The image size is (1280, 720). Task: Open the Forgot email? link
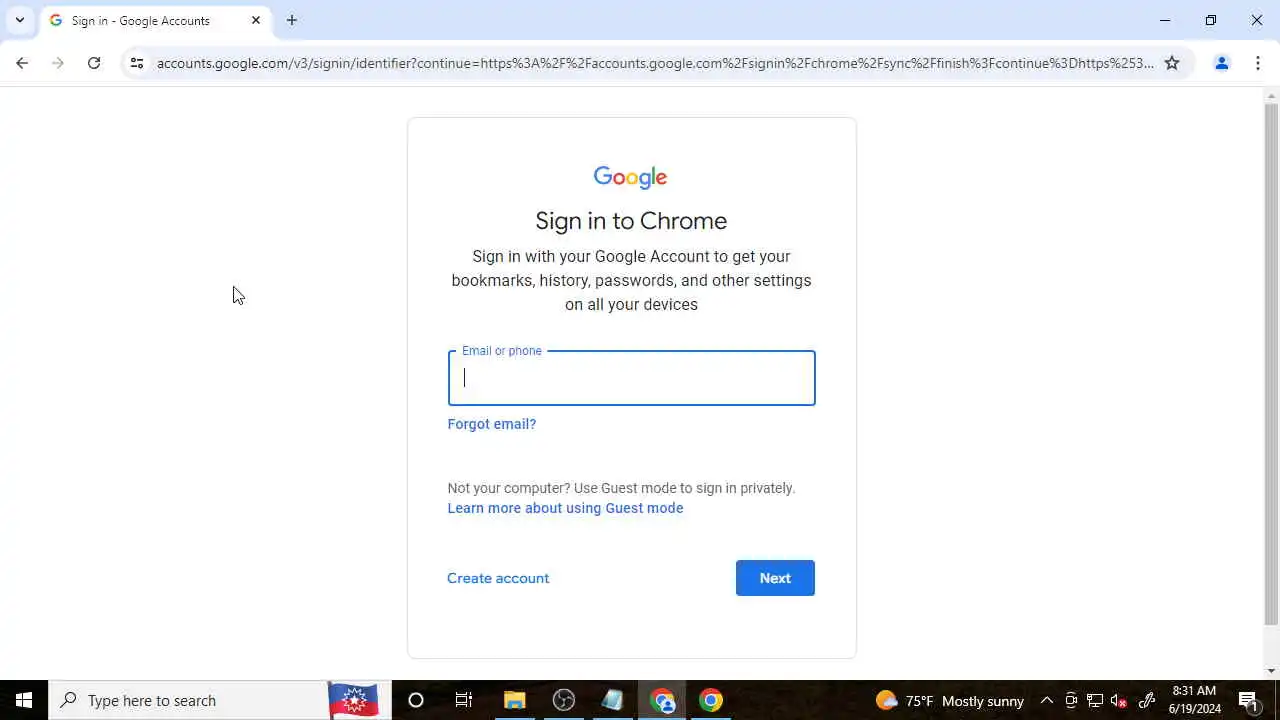pos(492,424)
